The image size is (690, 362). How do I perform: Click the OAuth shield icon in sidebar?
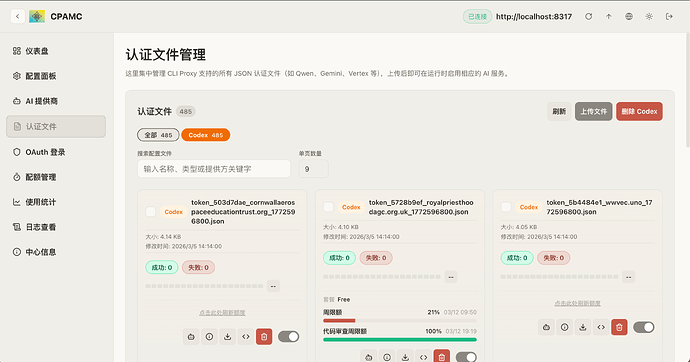point(17,152)
